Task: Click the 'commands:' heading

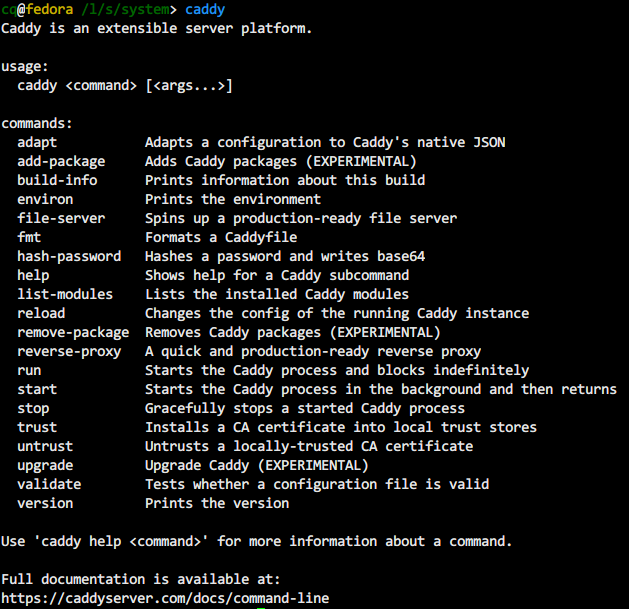Action: point(37,124)
